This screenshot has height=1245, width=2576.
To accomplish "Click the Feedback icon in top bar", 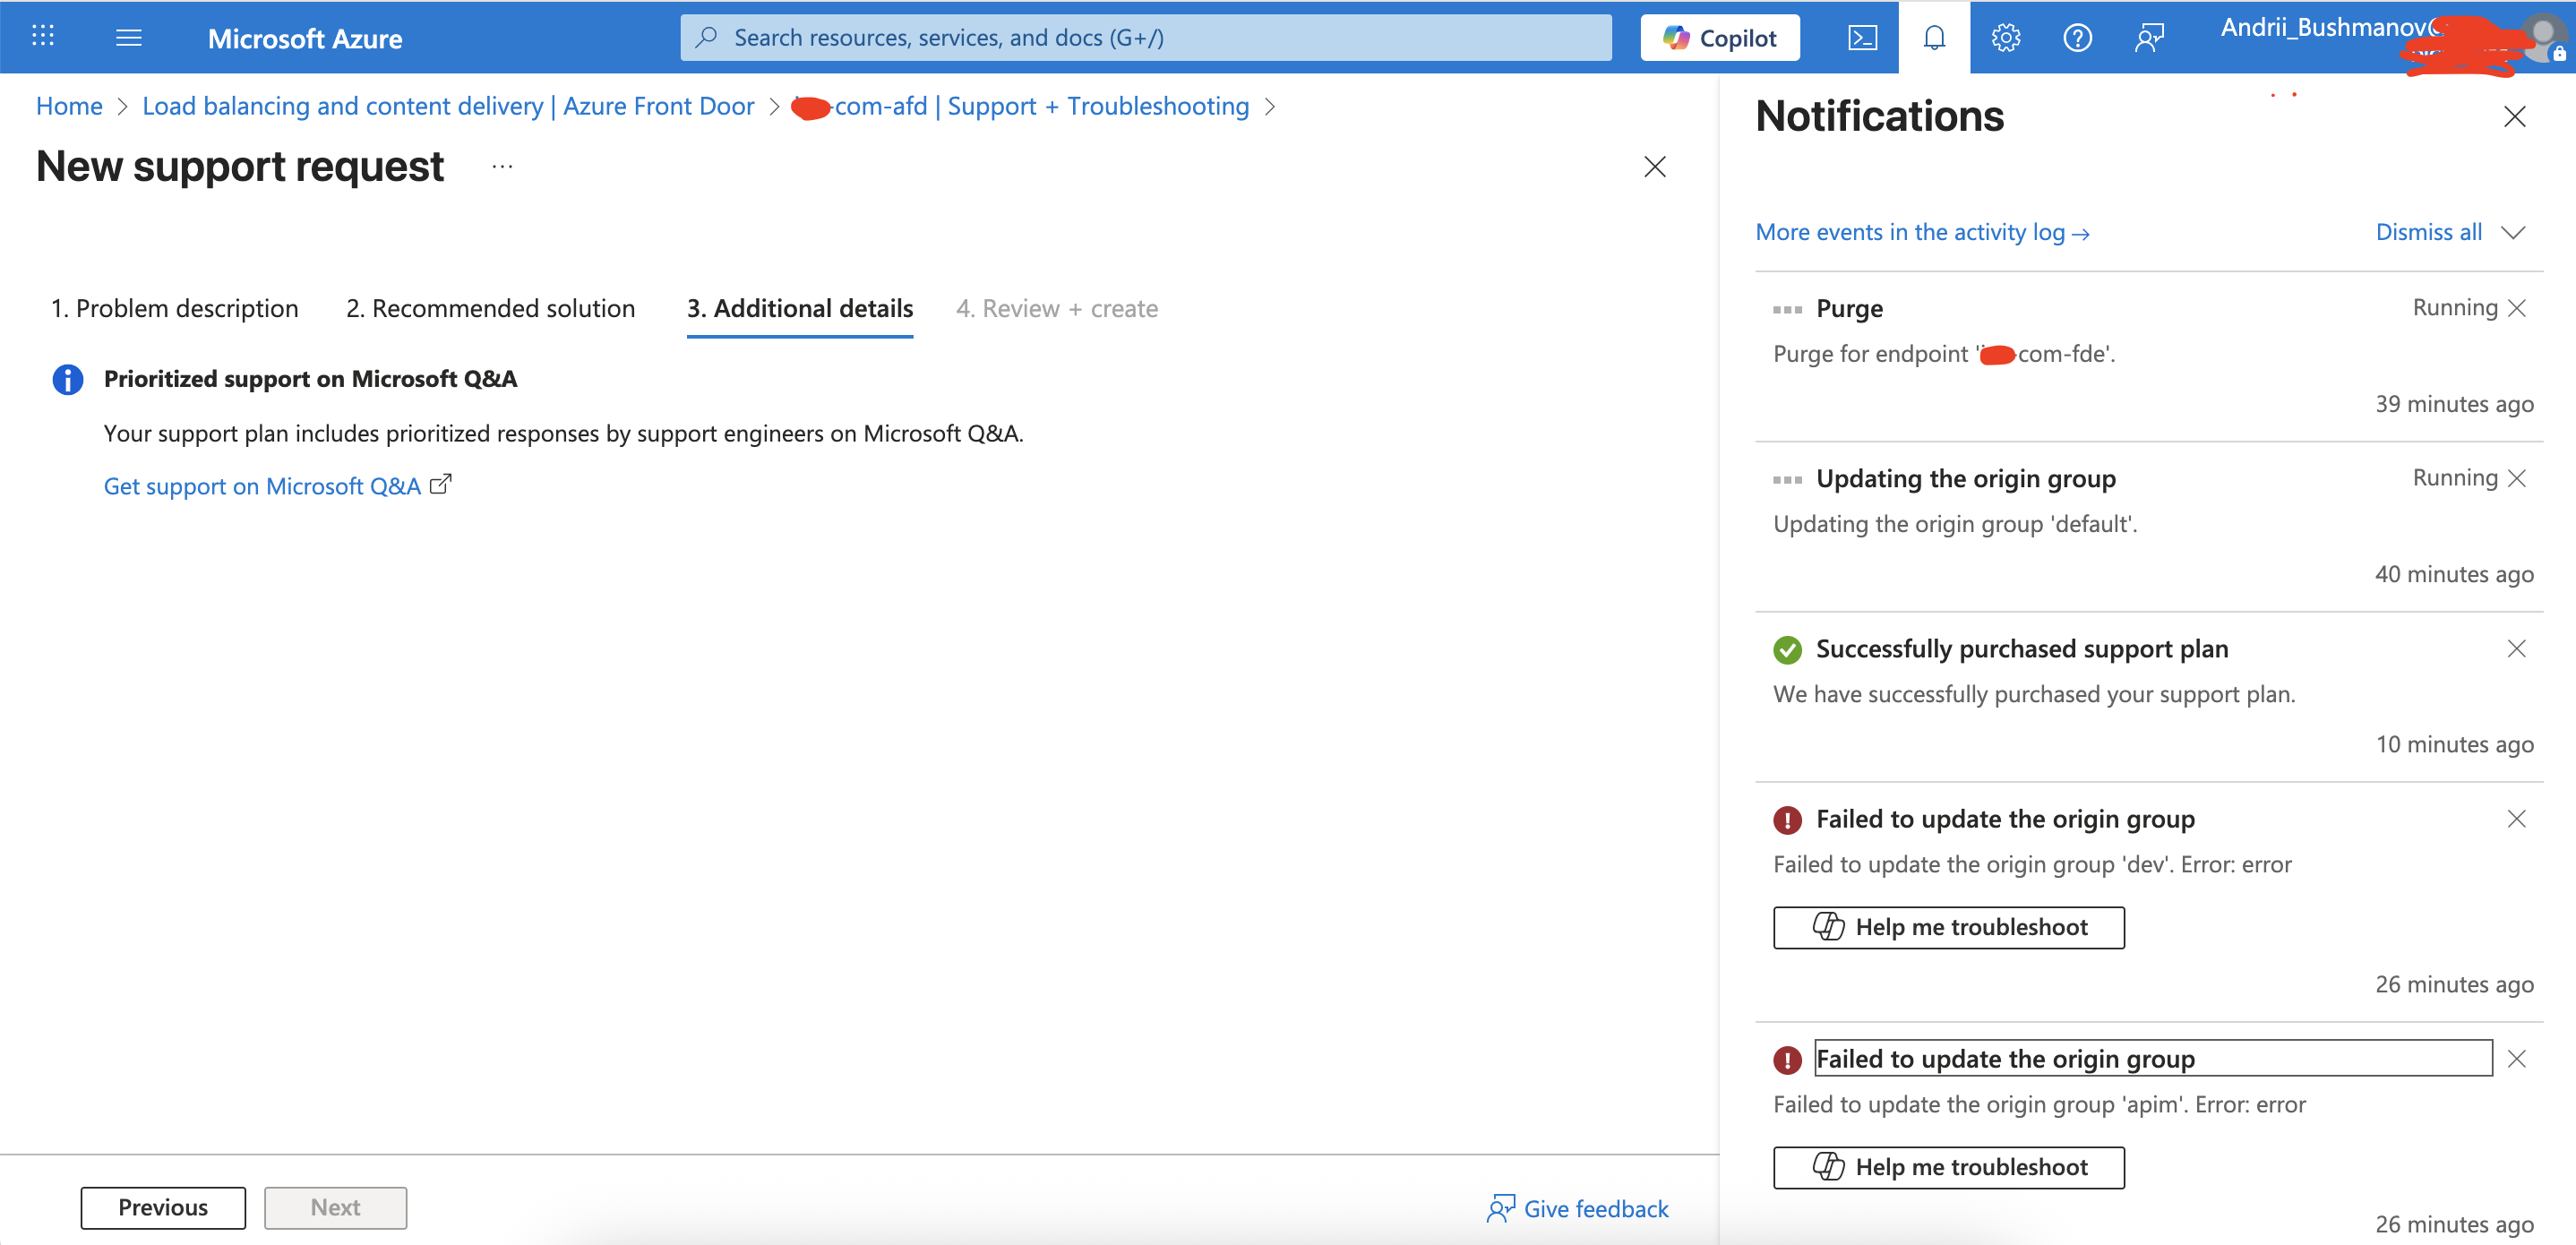I will point(2149,38).
